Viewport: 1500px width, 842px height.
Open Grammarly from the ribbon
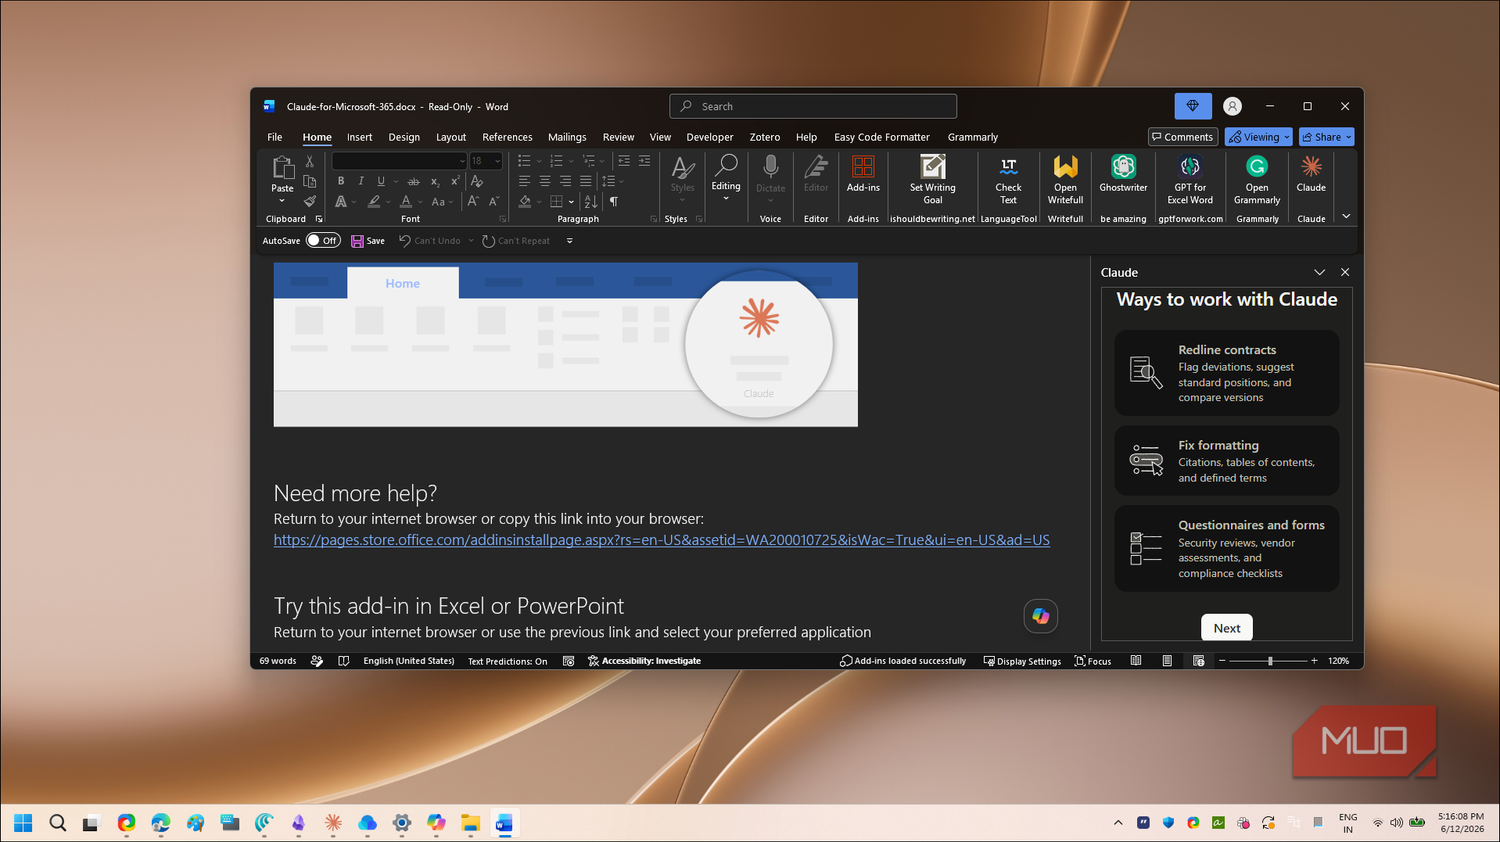[1257, 180]
